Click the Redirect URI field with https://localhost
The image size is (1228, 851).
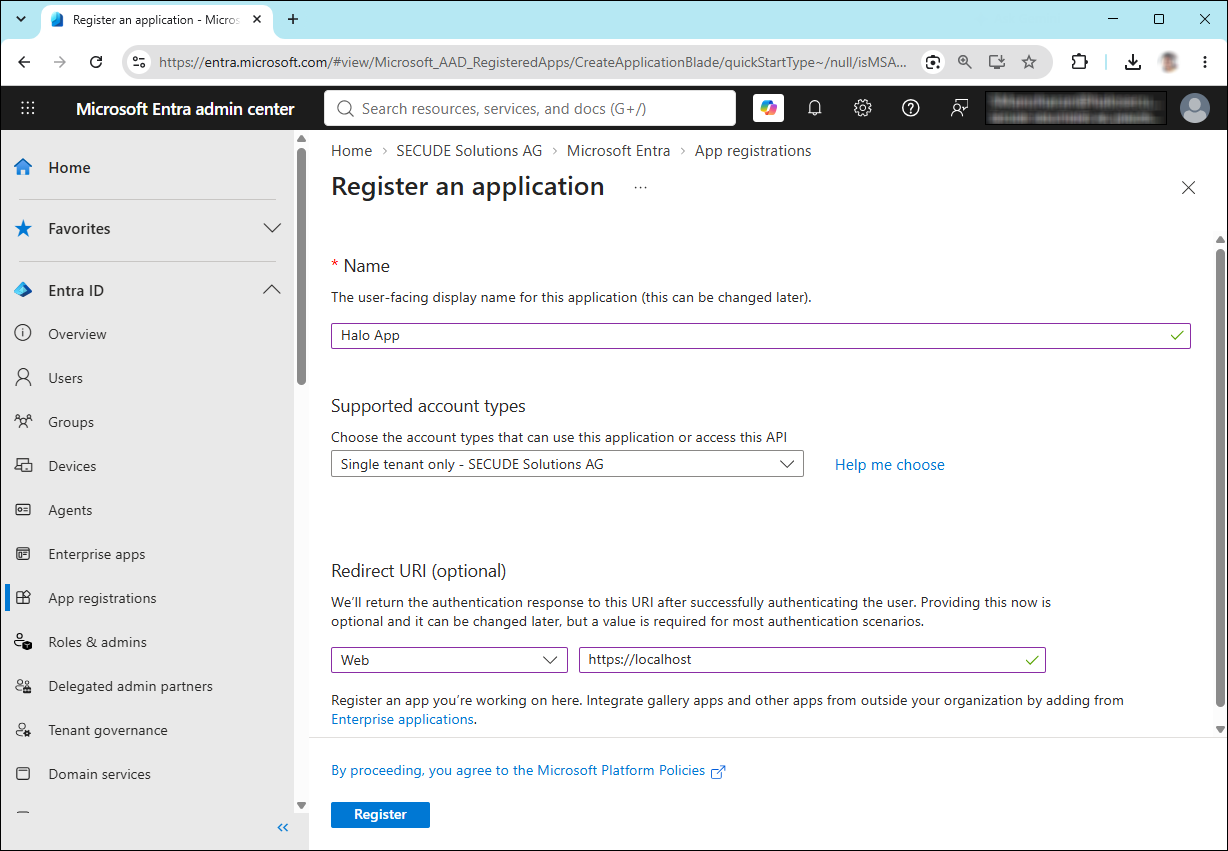pos(812,660)
